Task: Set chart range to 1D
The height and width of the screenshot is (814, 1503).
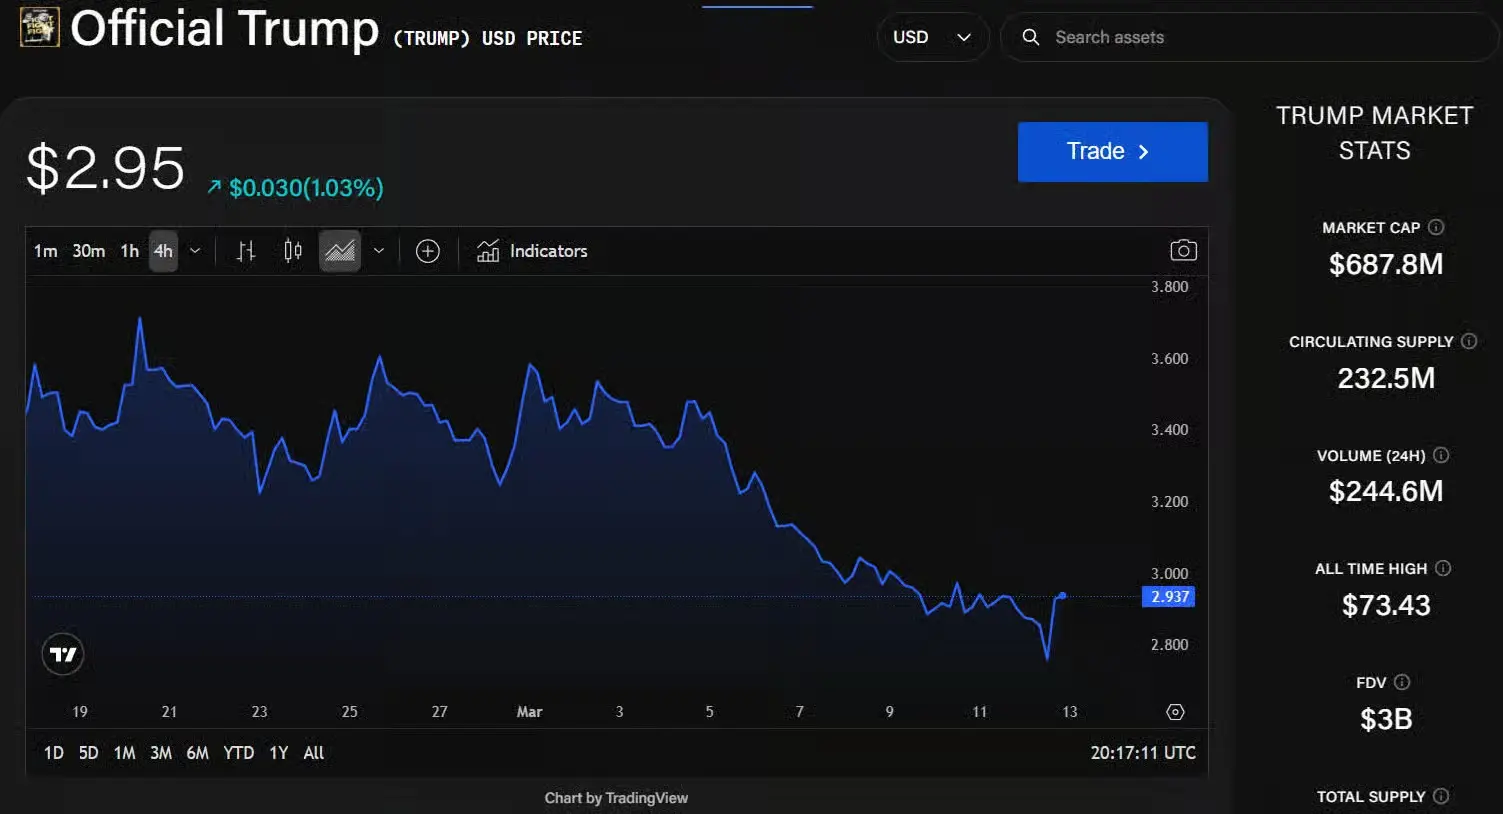Action: [54, 753]
